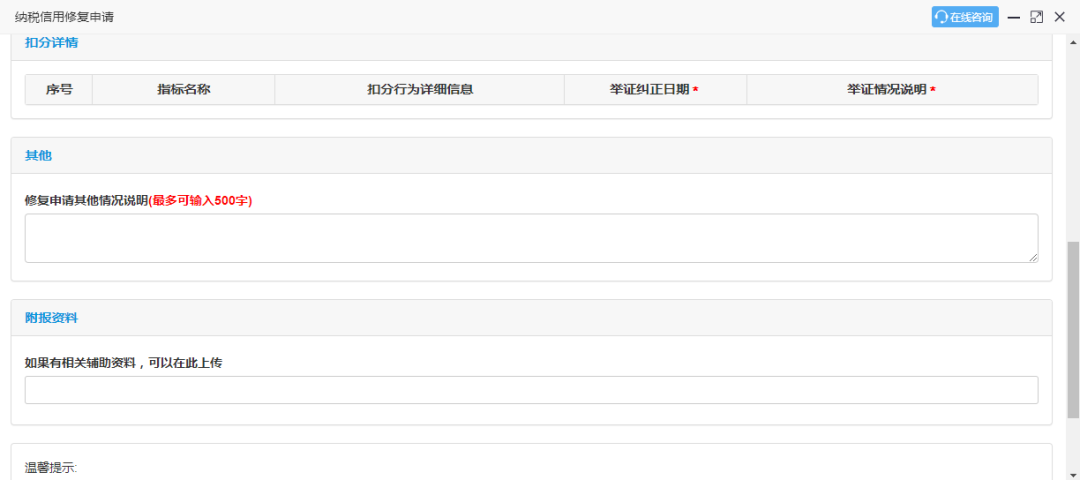Click the 纳税信用修复申请 window title
The height and width of the screenshot is (480, 1080).
point(65,17)
